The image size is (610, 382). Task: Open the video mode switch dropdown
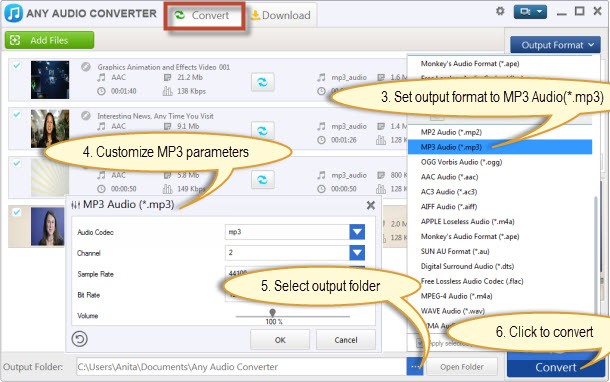[530, 12]
